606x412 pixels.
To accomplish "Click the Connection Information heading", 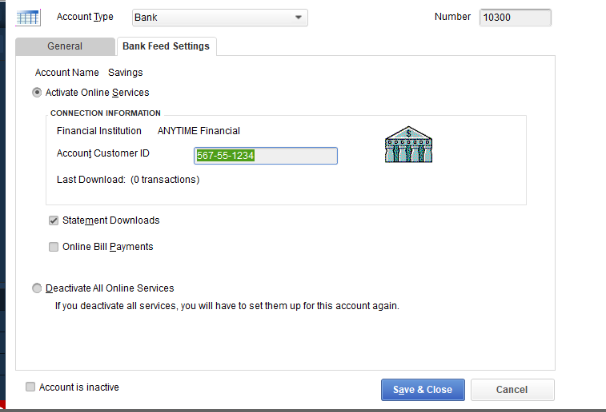I will 105,113.
